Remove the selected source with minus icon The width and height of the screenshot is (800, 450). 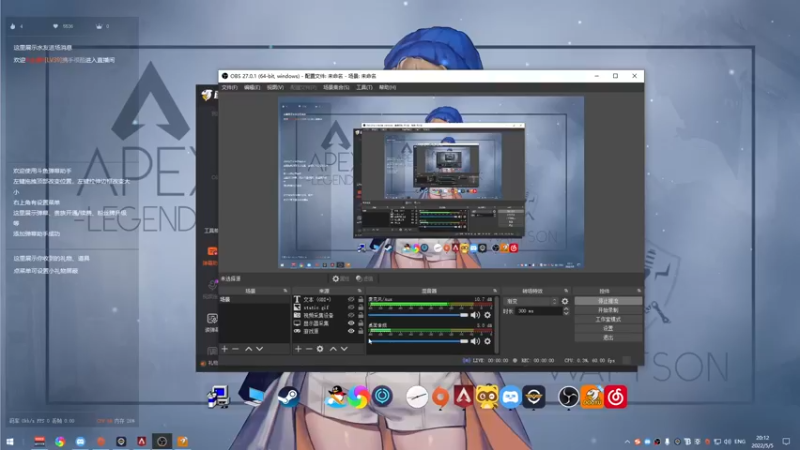click(x=309, y=349)
